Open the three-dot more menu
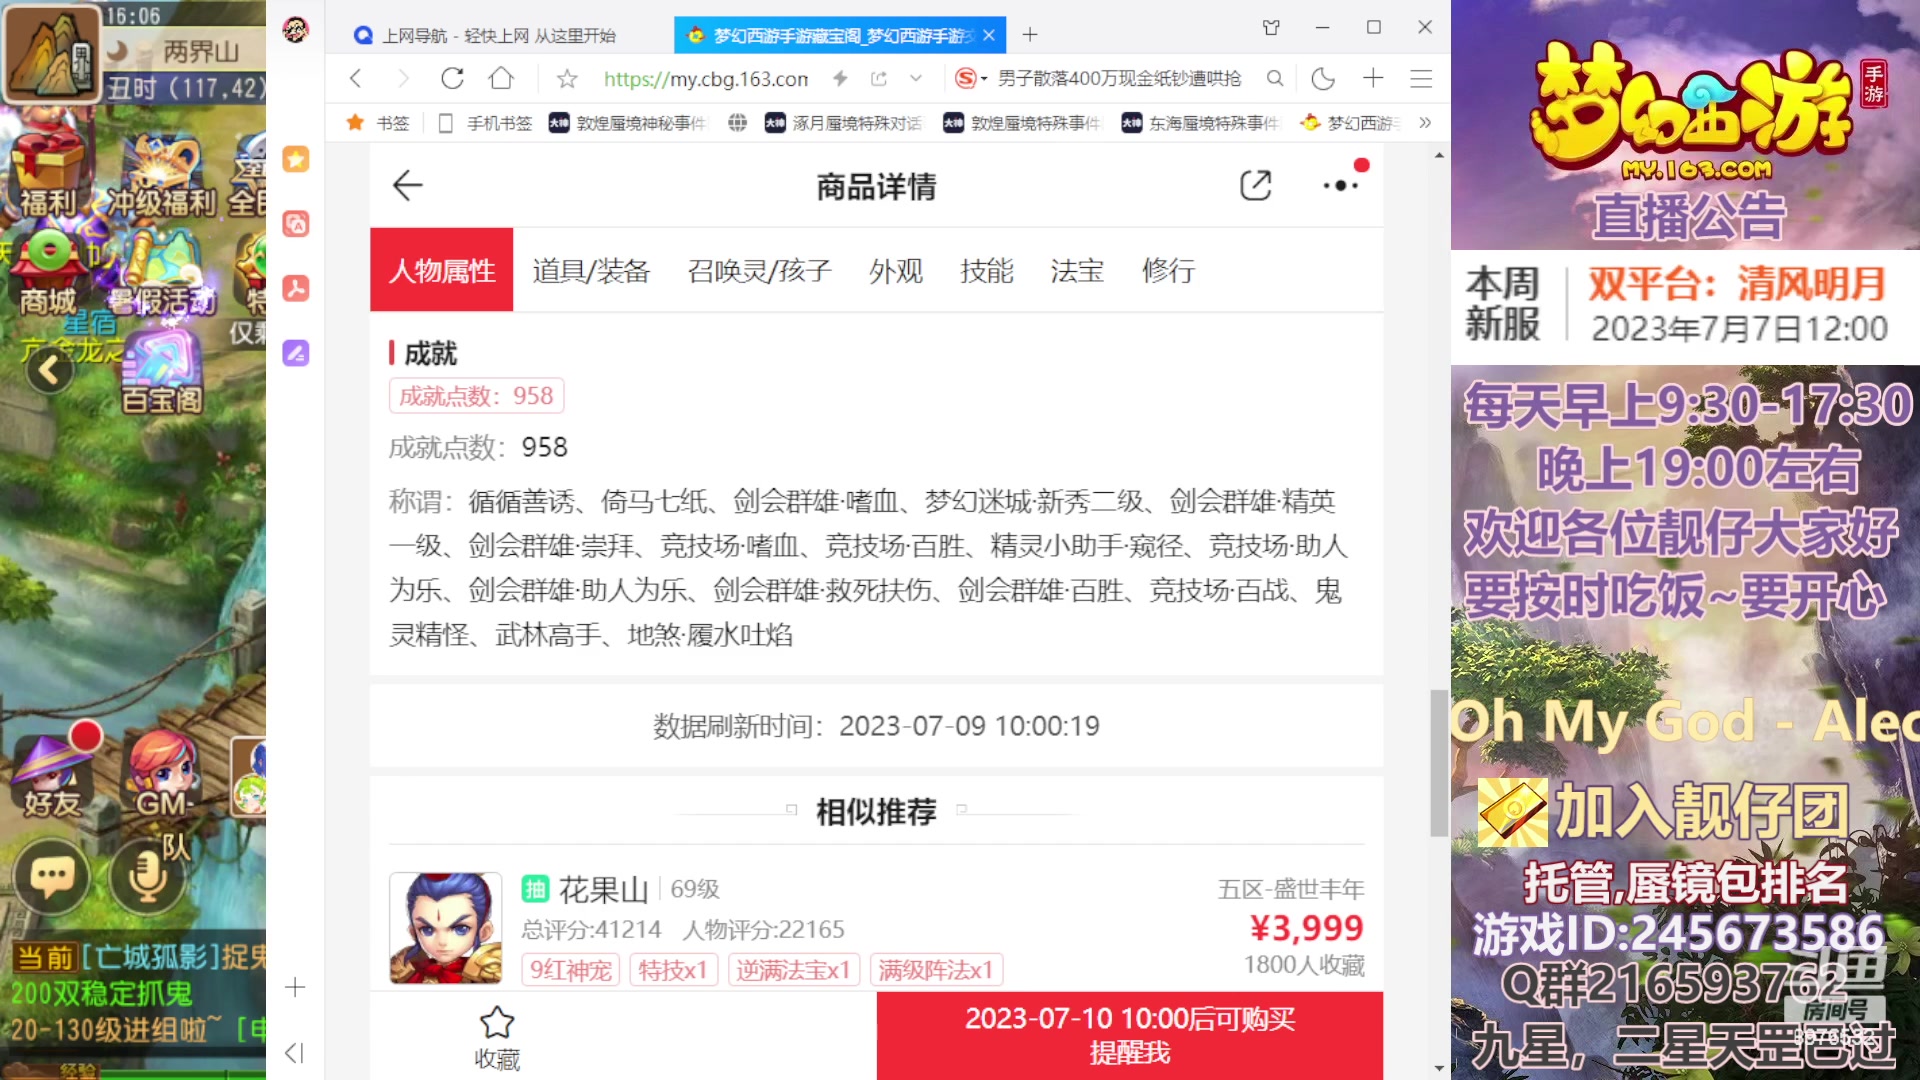This screenshot has height=1080, width=1920. 1340,186
